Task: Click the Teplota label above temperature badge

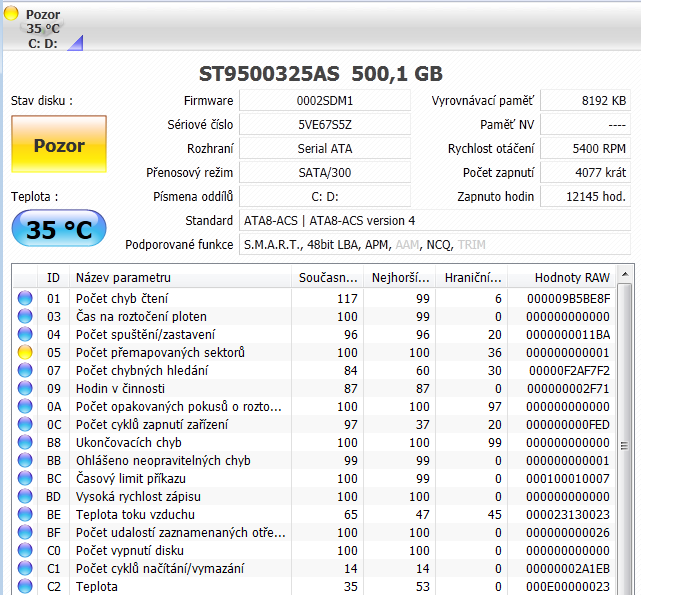Action: (x=35, y=196)
